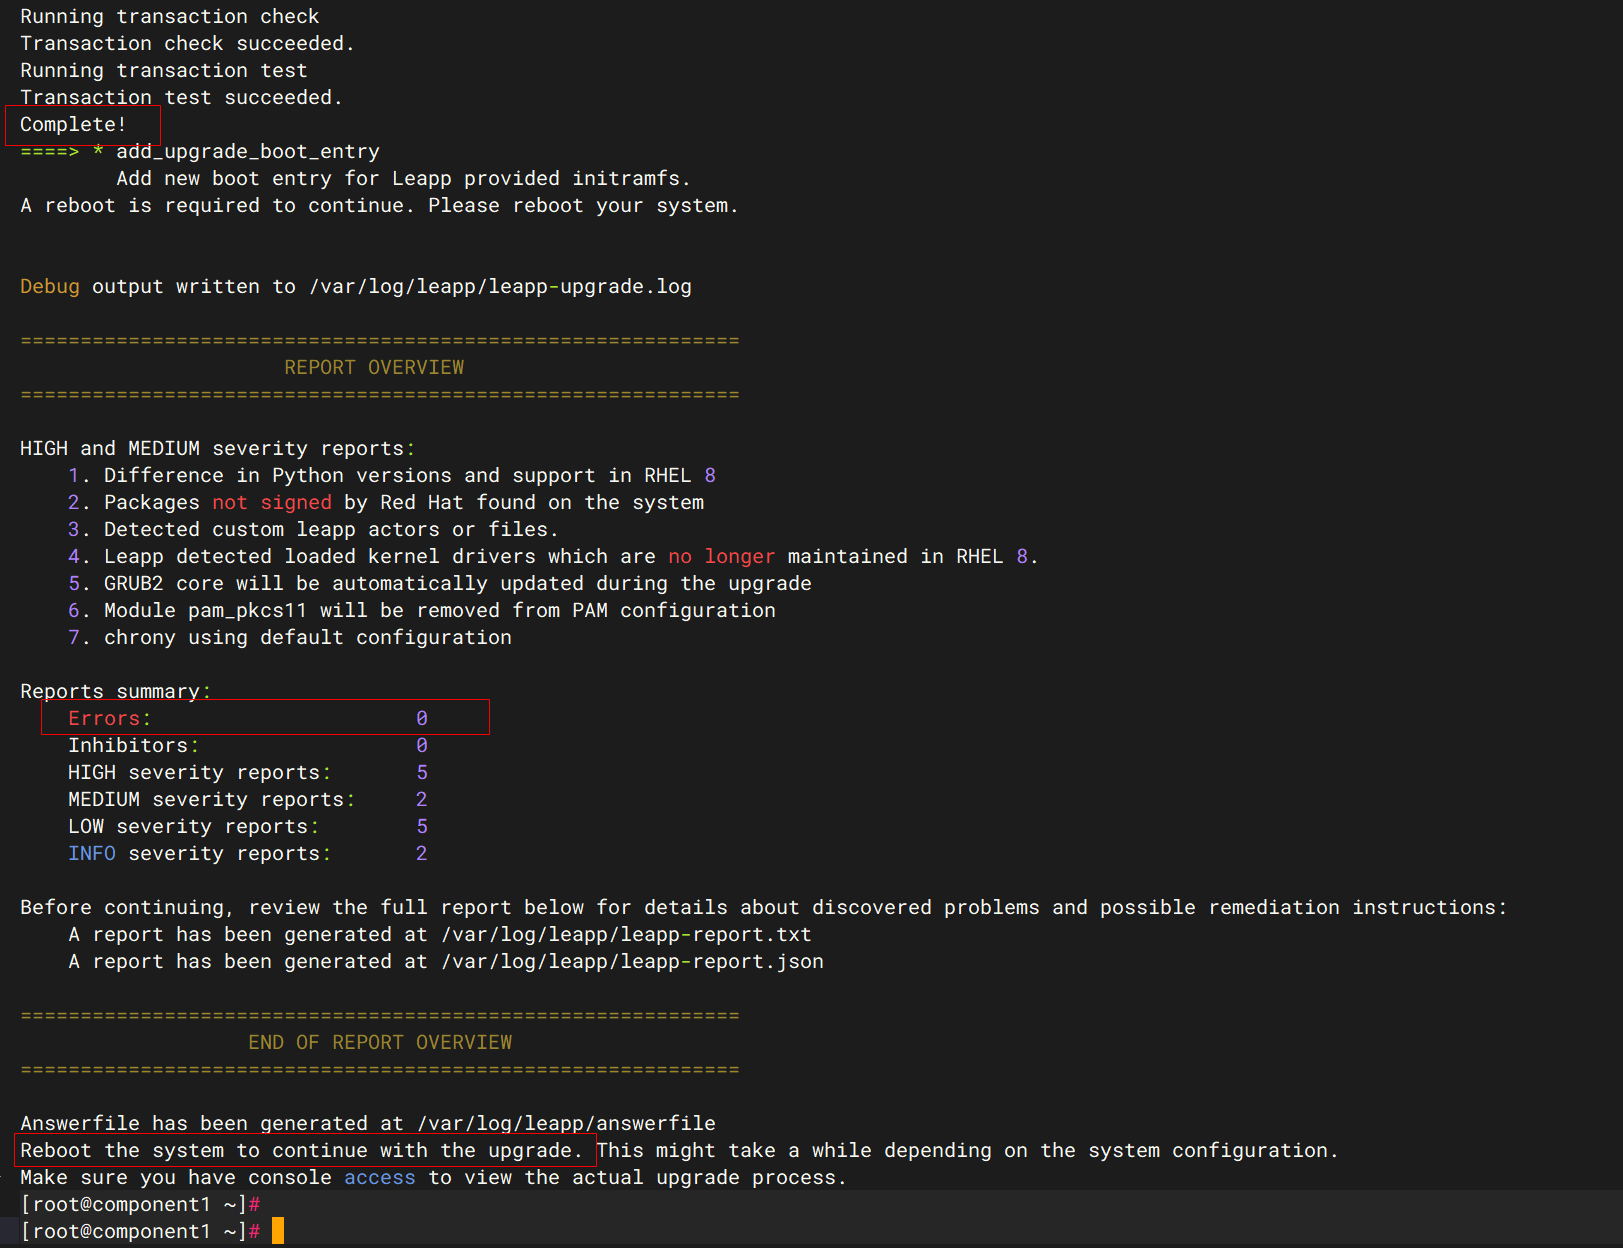1623x1248 pixels.
Task: Click the red 'Errors:' label
Action: 109,719
